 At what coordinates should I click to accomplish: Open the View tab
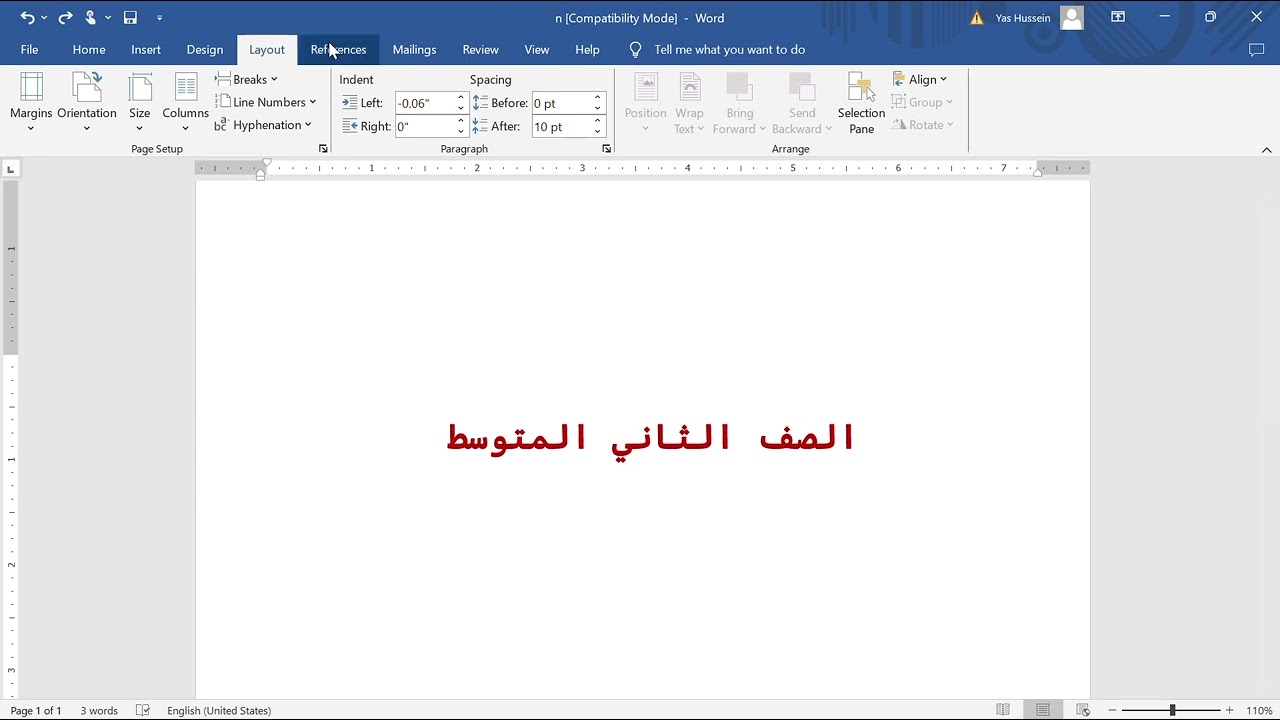click(x=537, y=49)
